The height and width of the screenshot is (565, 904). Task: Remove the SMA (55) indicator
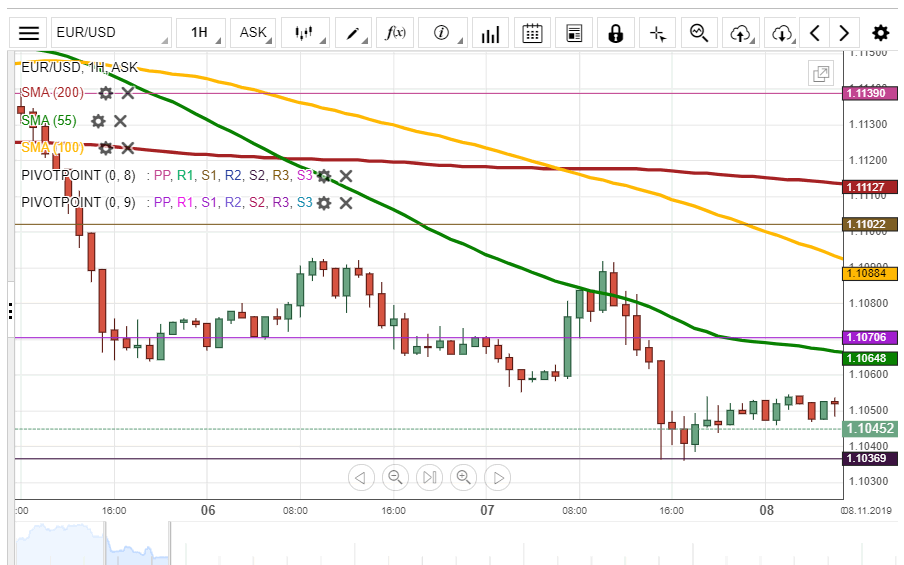pyautogui.click(x=120, y=121)
